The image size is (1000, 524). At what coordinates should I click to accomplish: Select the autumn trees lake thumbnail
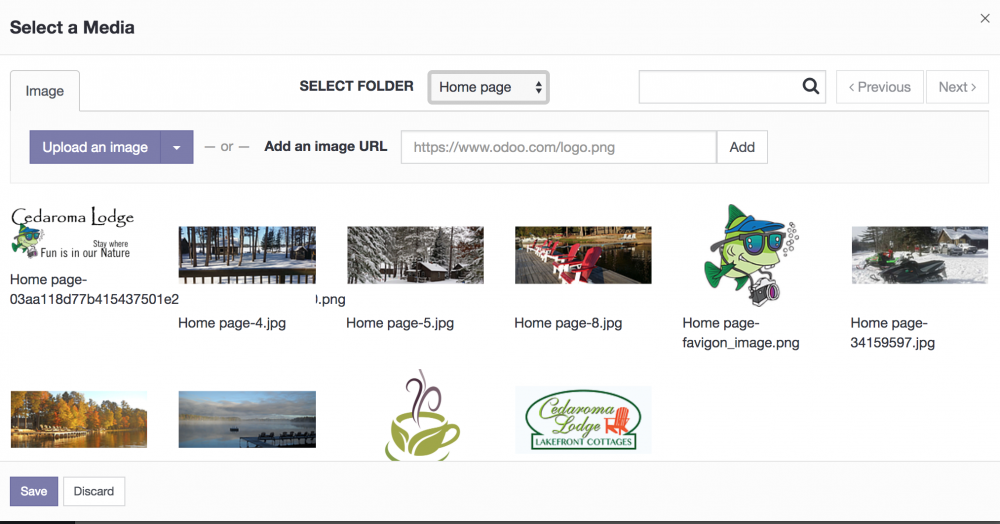[x=79, y=419]
